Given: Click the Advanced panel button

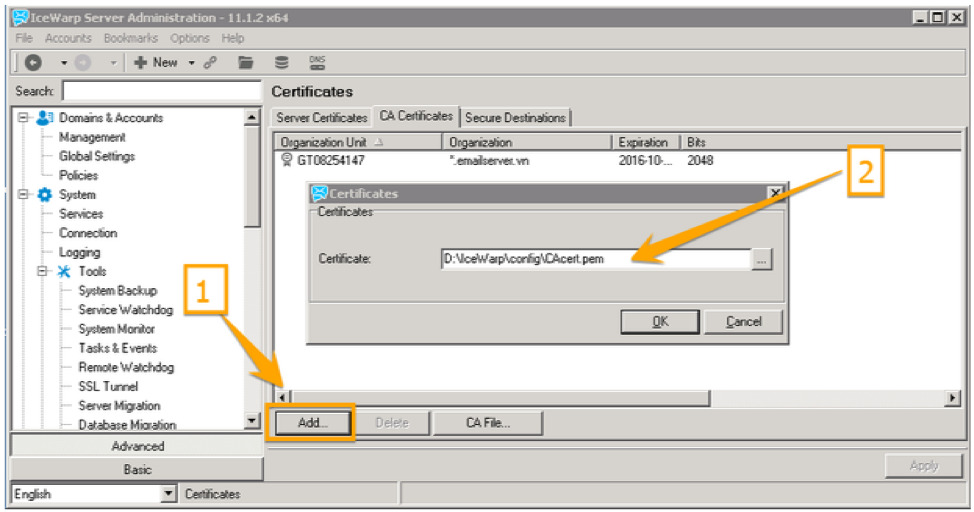Looking at the screenshot, I should point(137,446).
